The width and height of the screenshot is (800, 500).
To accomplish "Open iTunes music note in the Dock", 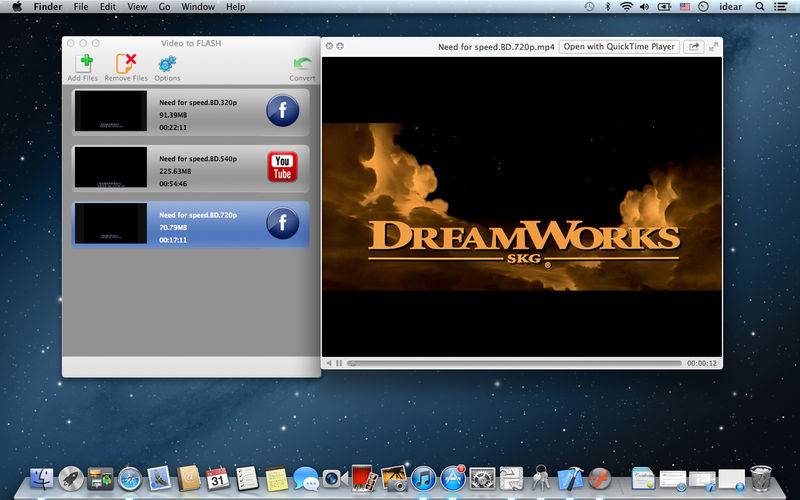I will click(x=423, y=479).
